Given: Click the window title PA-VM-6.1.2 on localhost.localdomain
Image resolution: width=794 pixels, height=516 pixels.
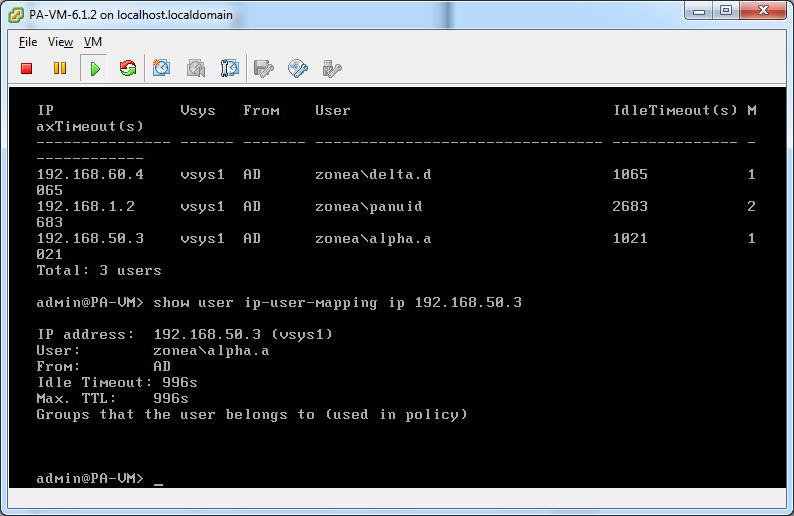Looking at the screenshot, I should [131, 15].
